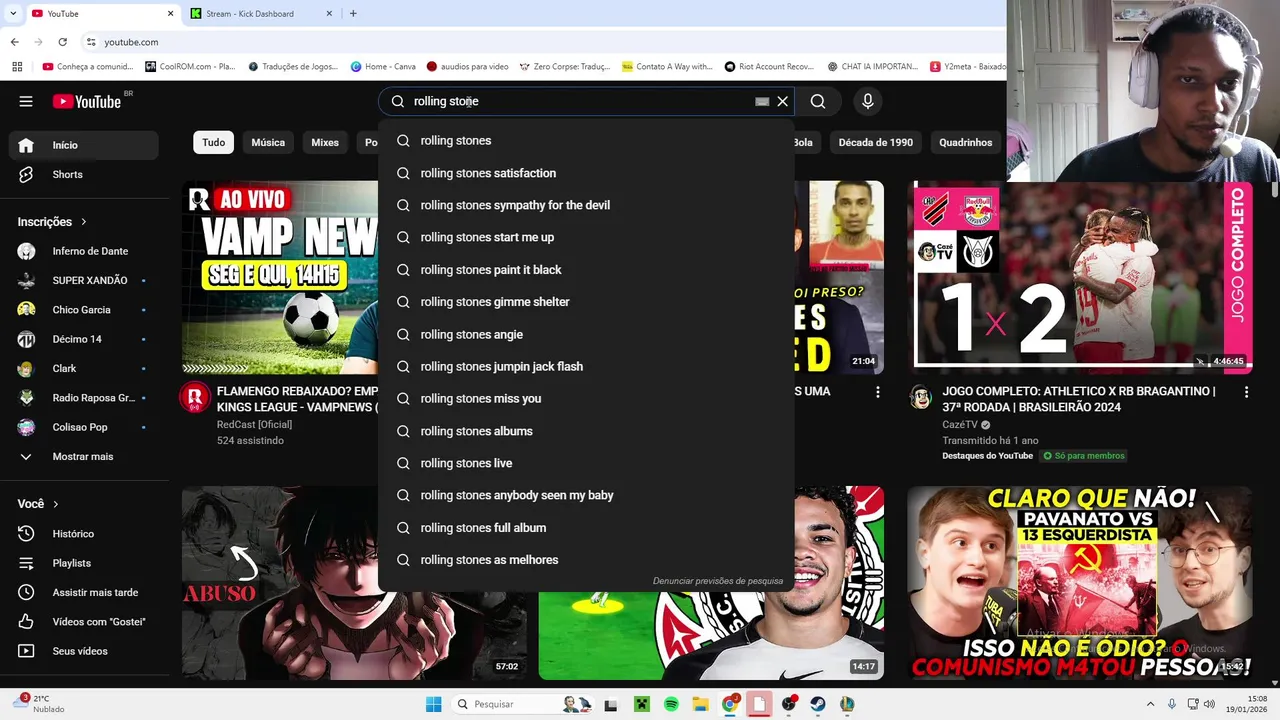Open the YouTube hamburger guide menu
The image size is (1280, 720).
click(x=26, y=101)
